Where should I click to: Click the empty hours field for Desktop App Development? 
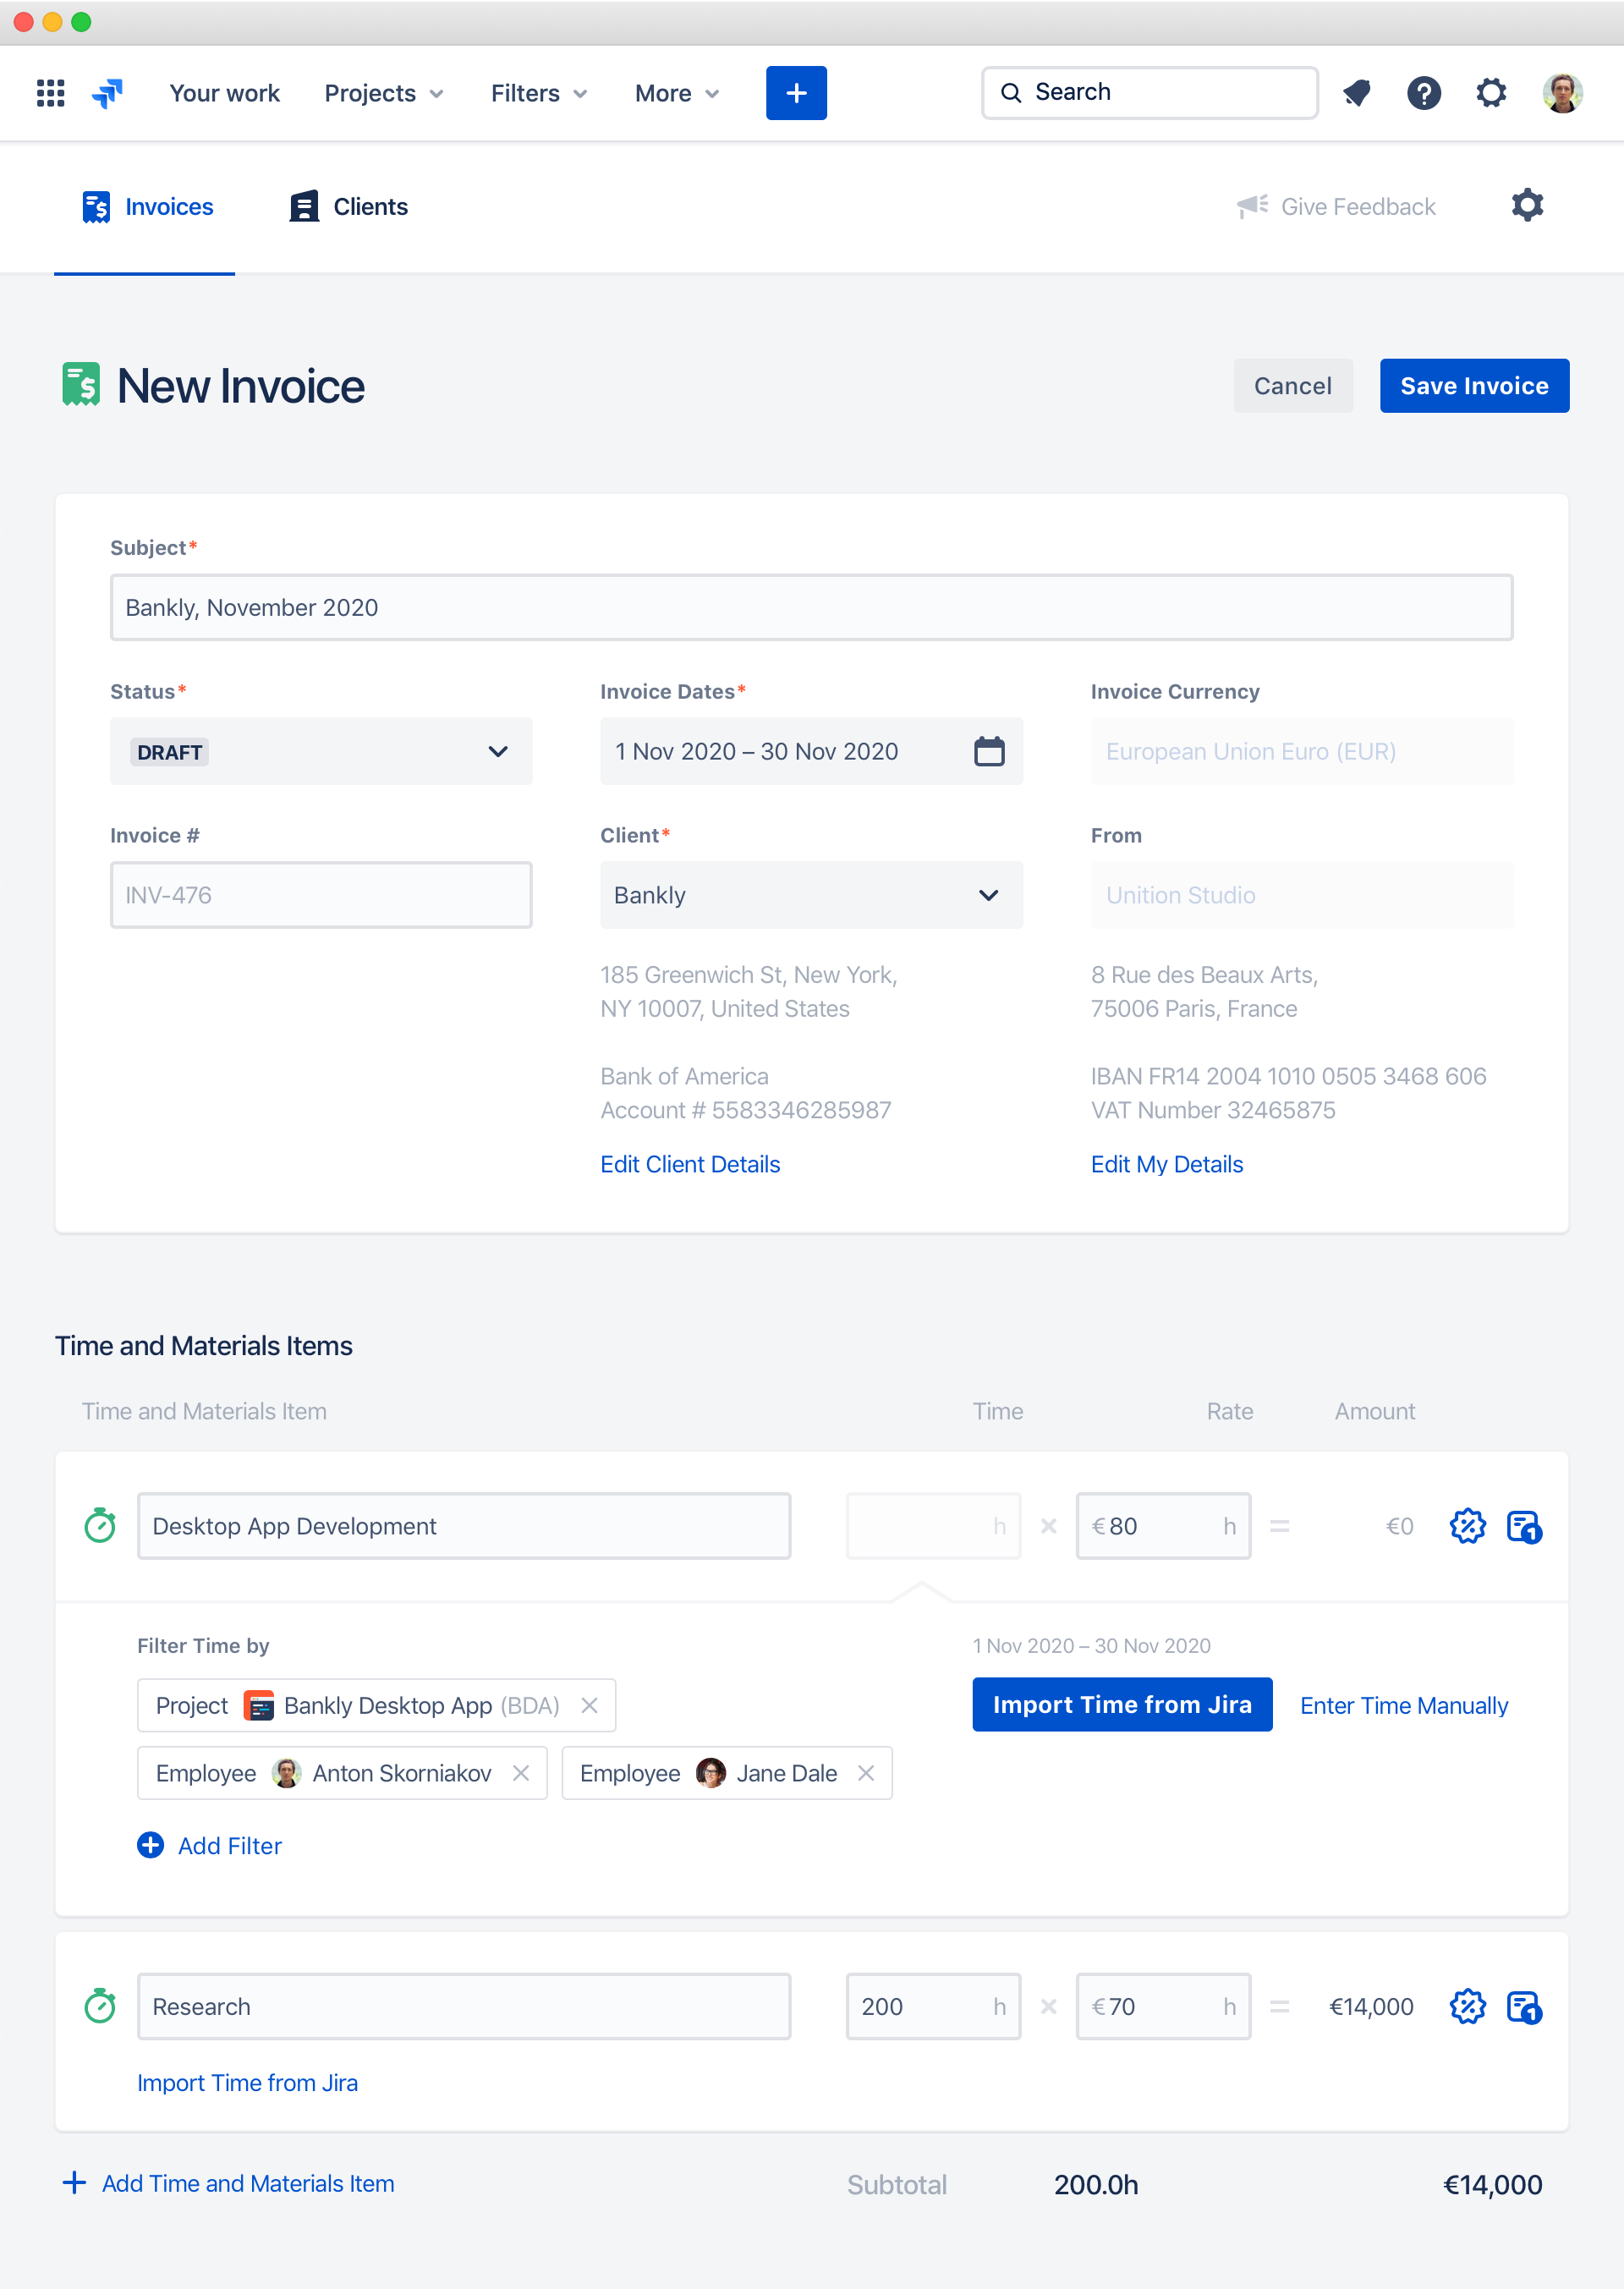point(933,1526)
